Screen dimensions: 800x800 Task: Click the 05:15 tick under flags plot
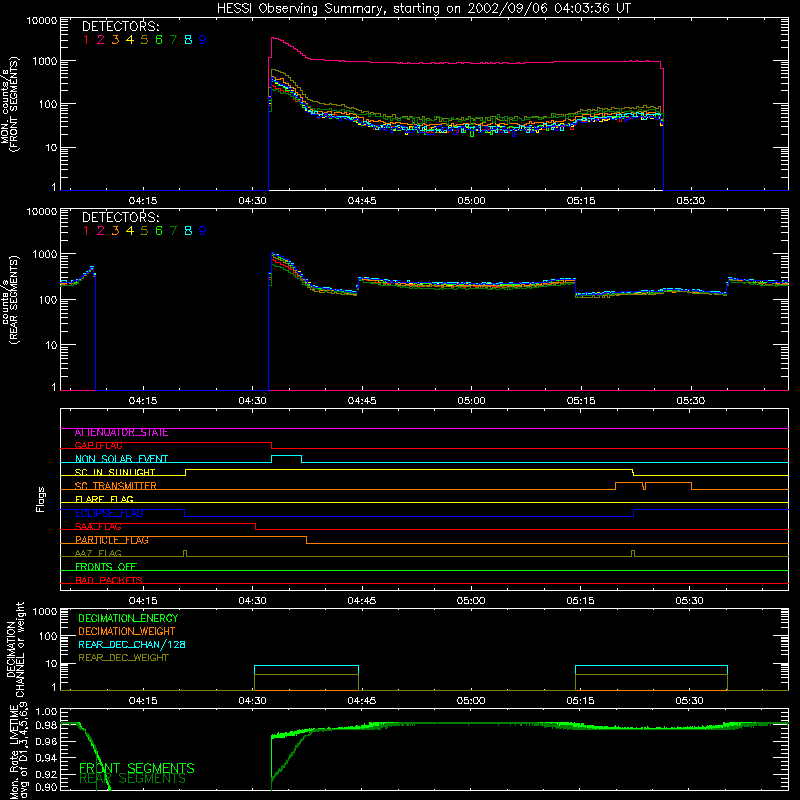coord(581,601)
